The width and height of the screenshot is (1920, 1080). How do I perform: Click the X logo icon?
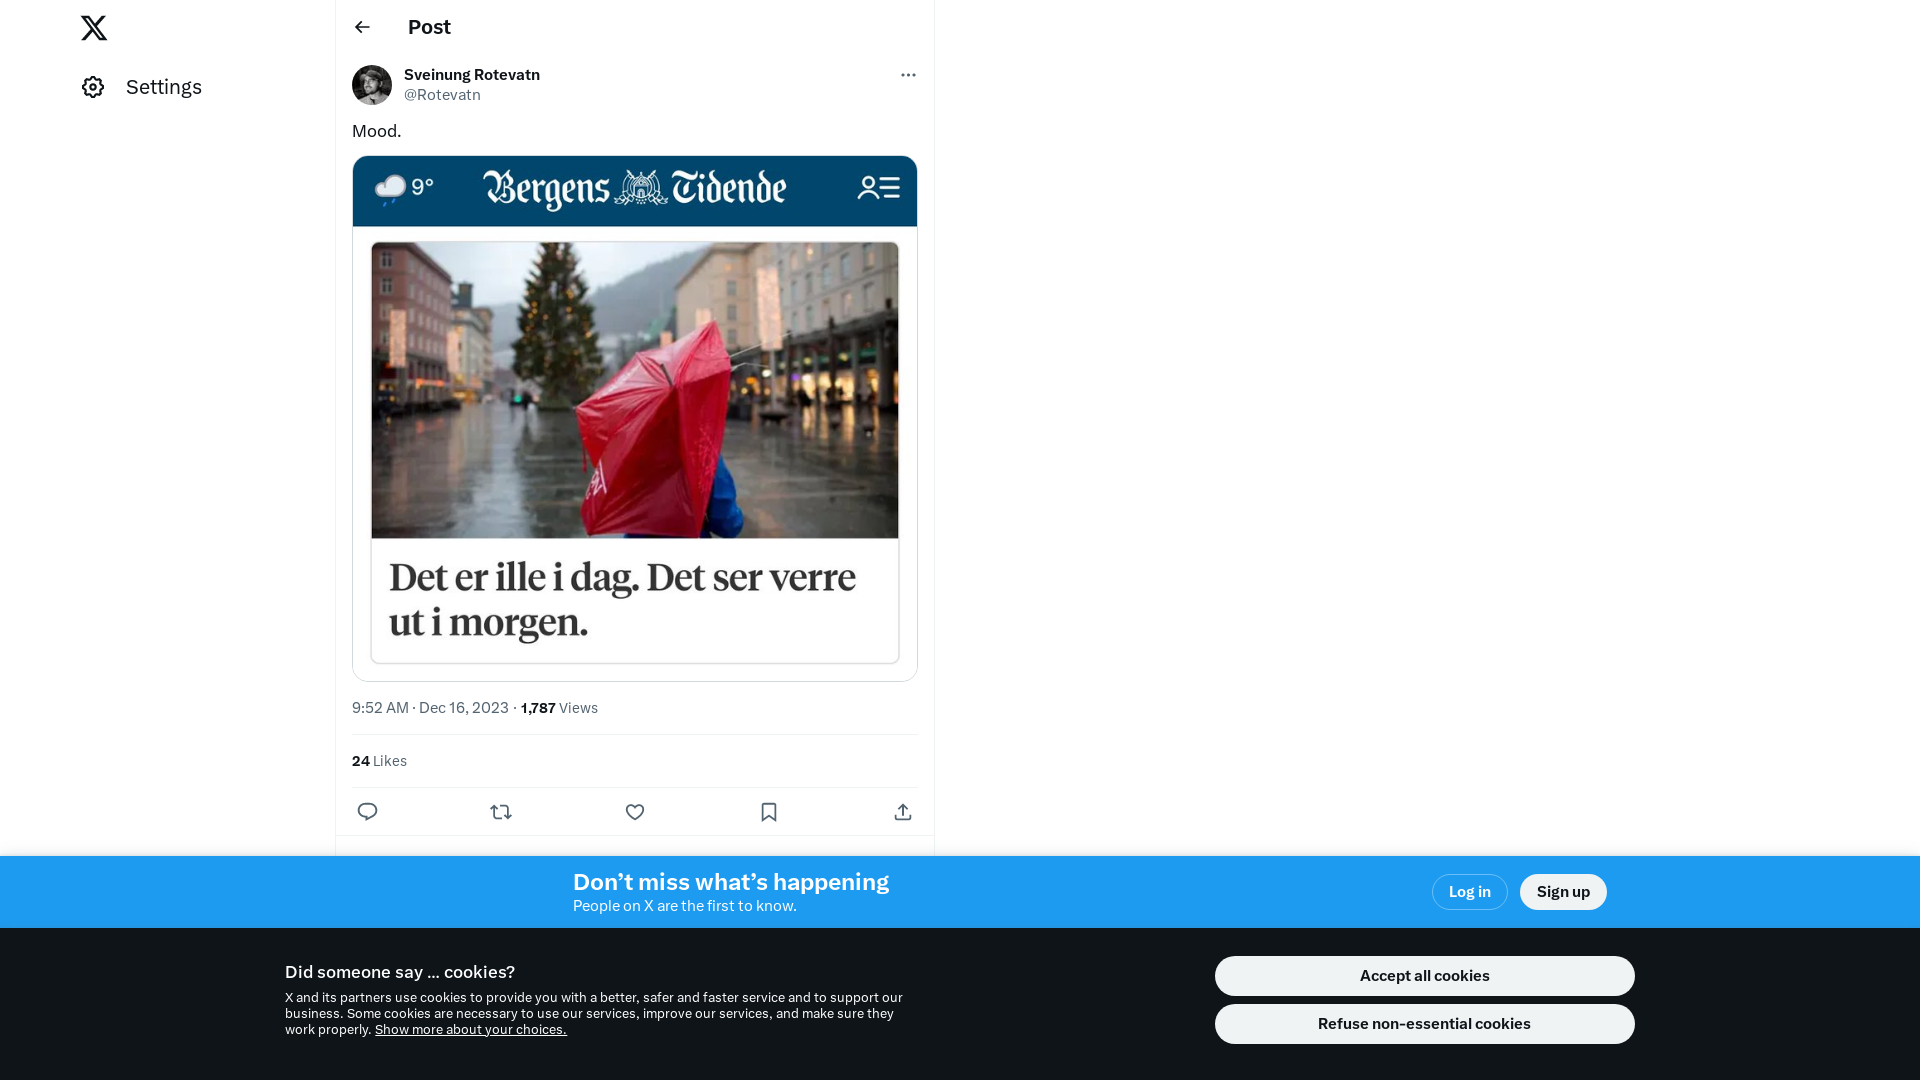94,28
